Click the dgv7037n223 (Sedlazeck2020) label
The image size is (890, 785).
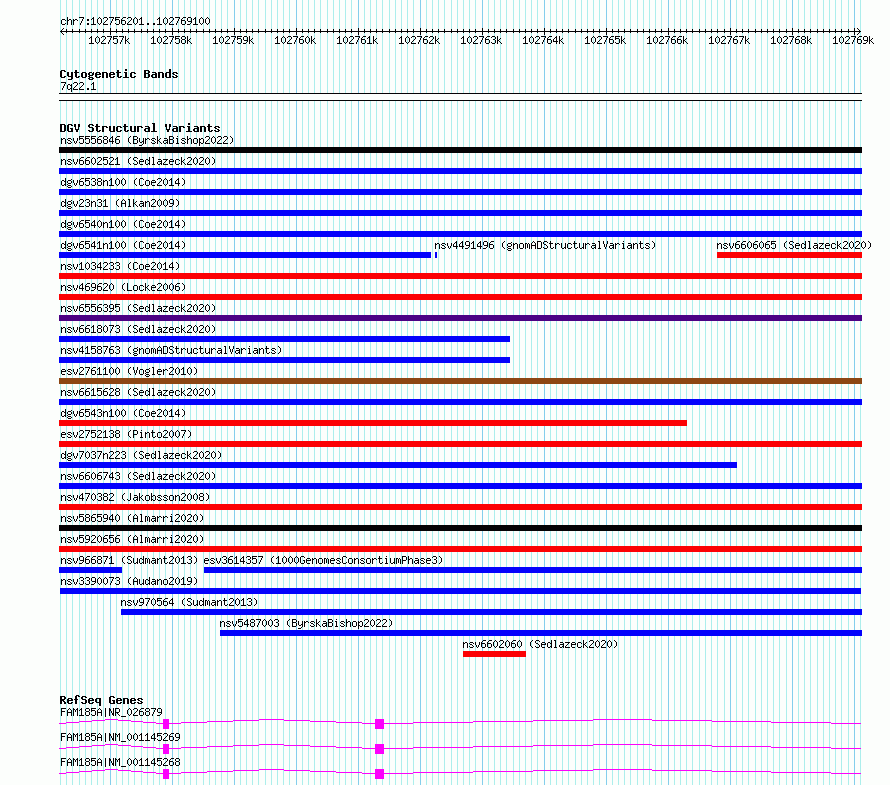(141, 455)
